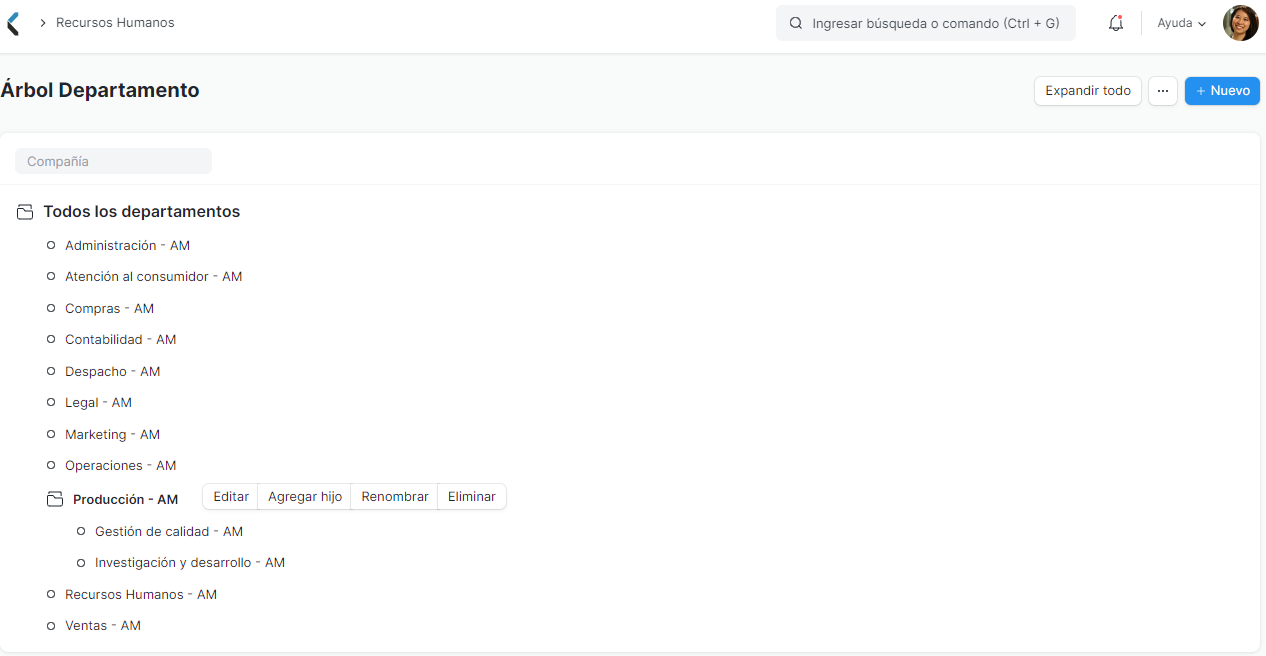Image resolution: width=1266 pixels, height=656 pixels.
Task: Click the Todos los departamentos root label
Action: pyautogui.click(x=141, y=212)
